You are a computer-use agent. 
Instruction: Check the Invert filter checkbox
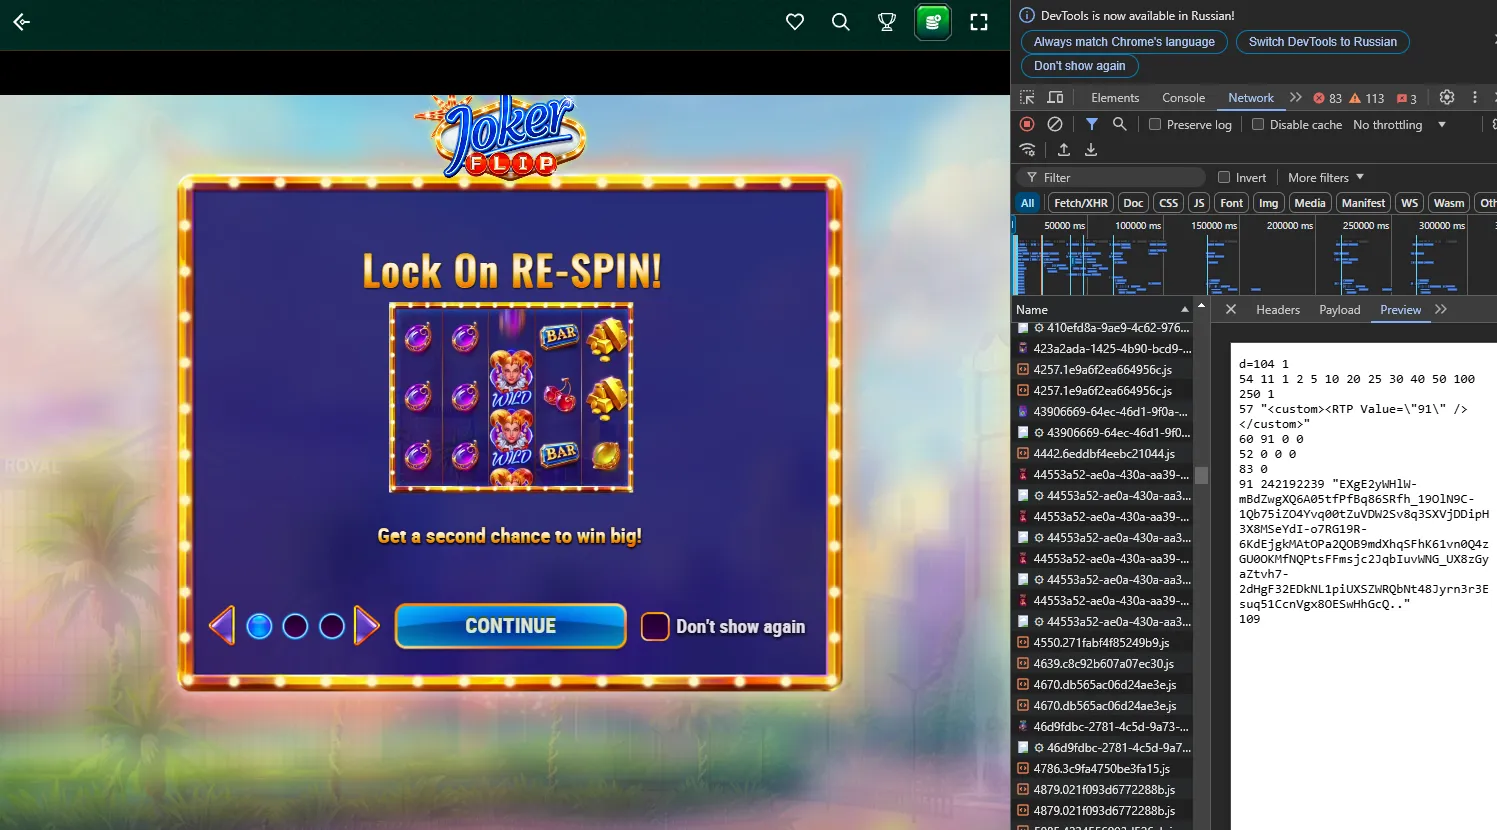coord(1224,177)
